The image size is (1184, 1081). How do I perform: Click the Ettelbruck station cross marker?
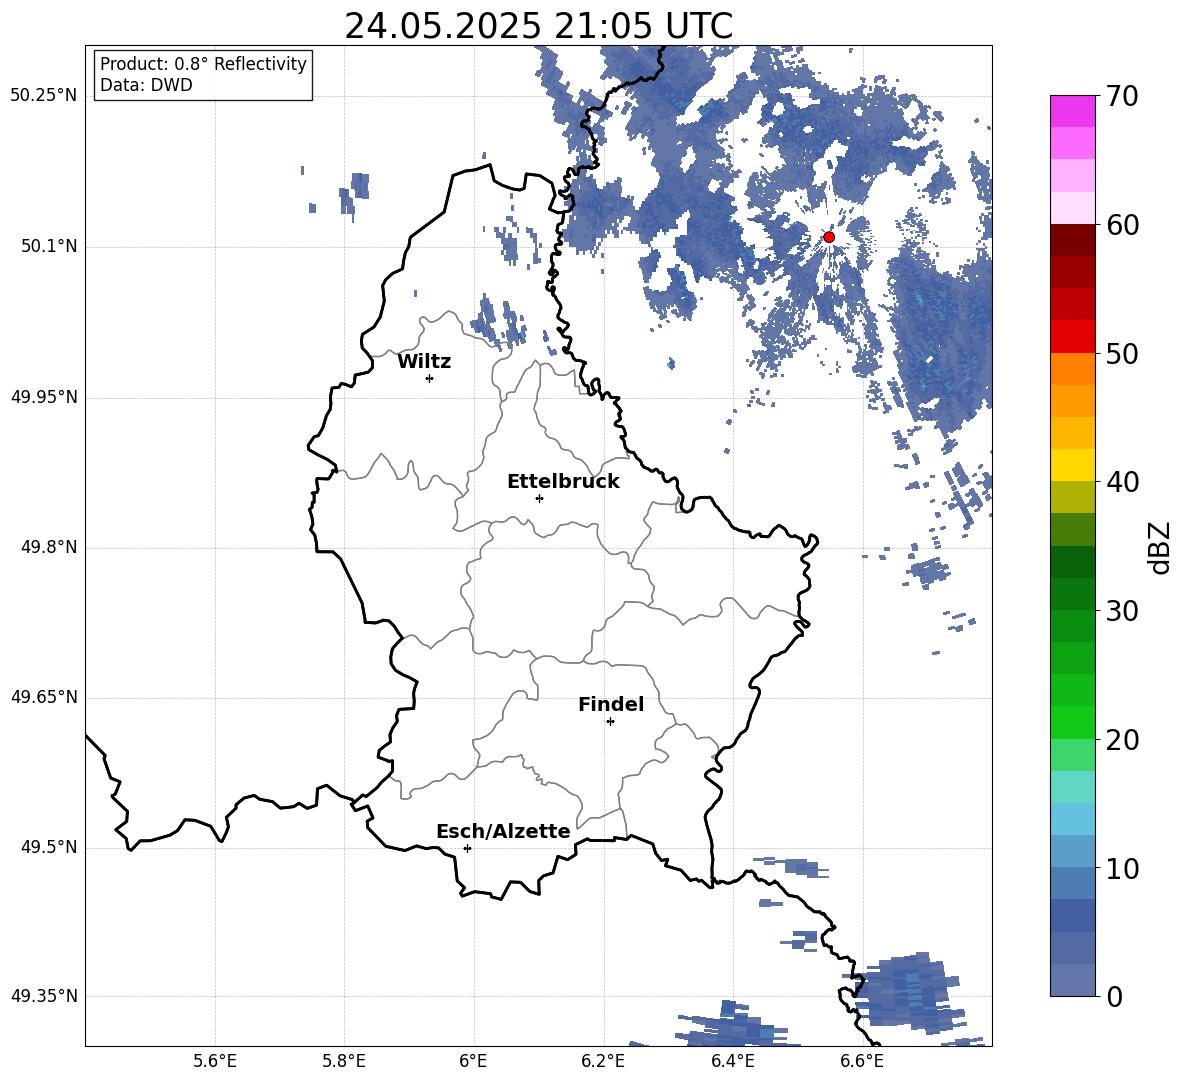pyautogui.click(x=539, y=498)
